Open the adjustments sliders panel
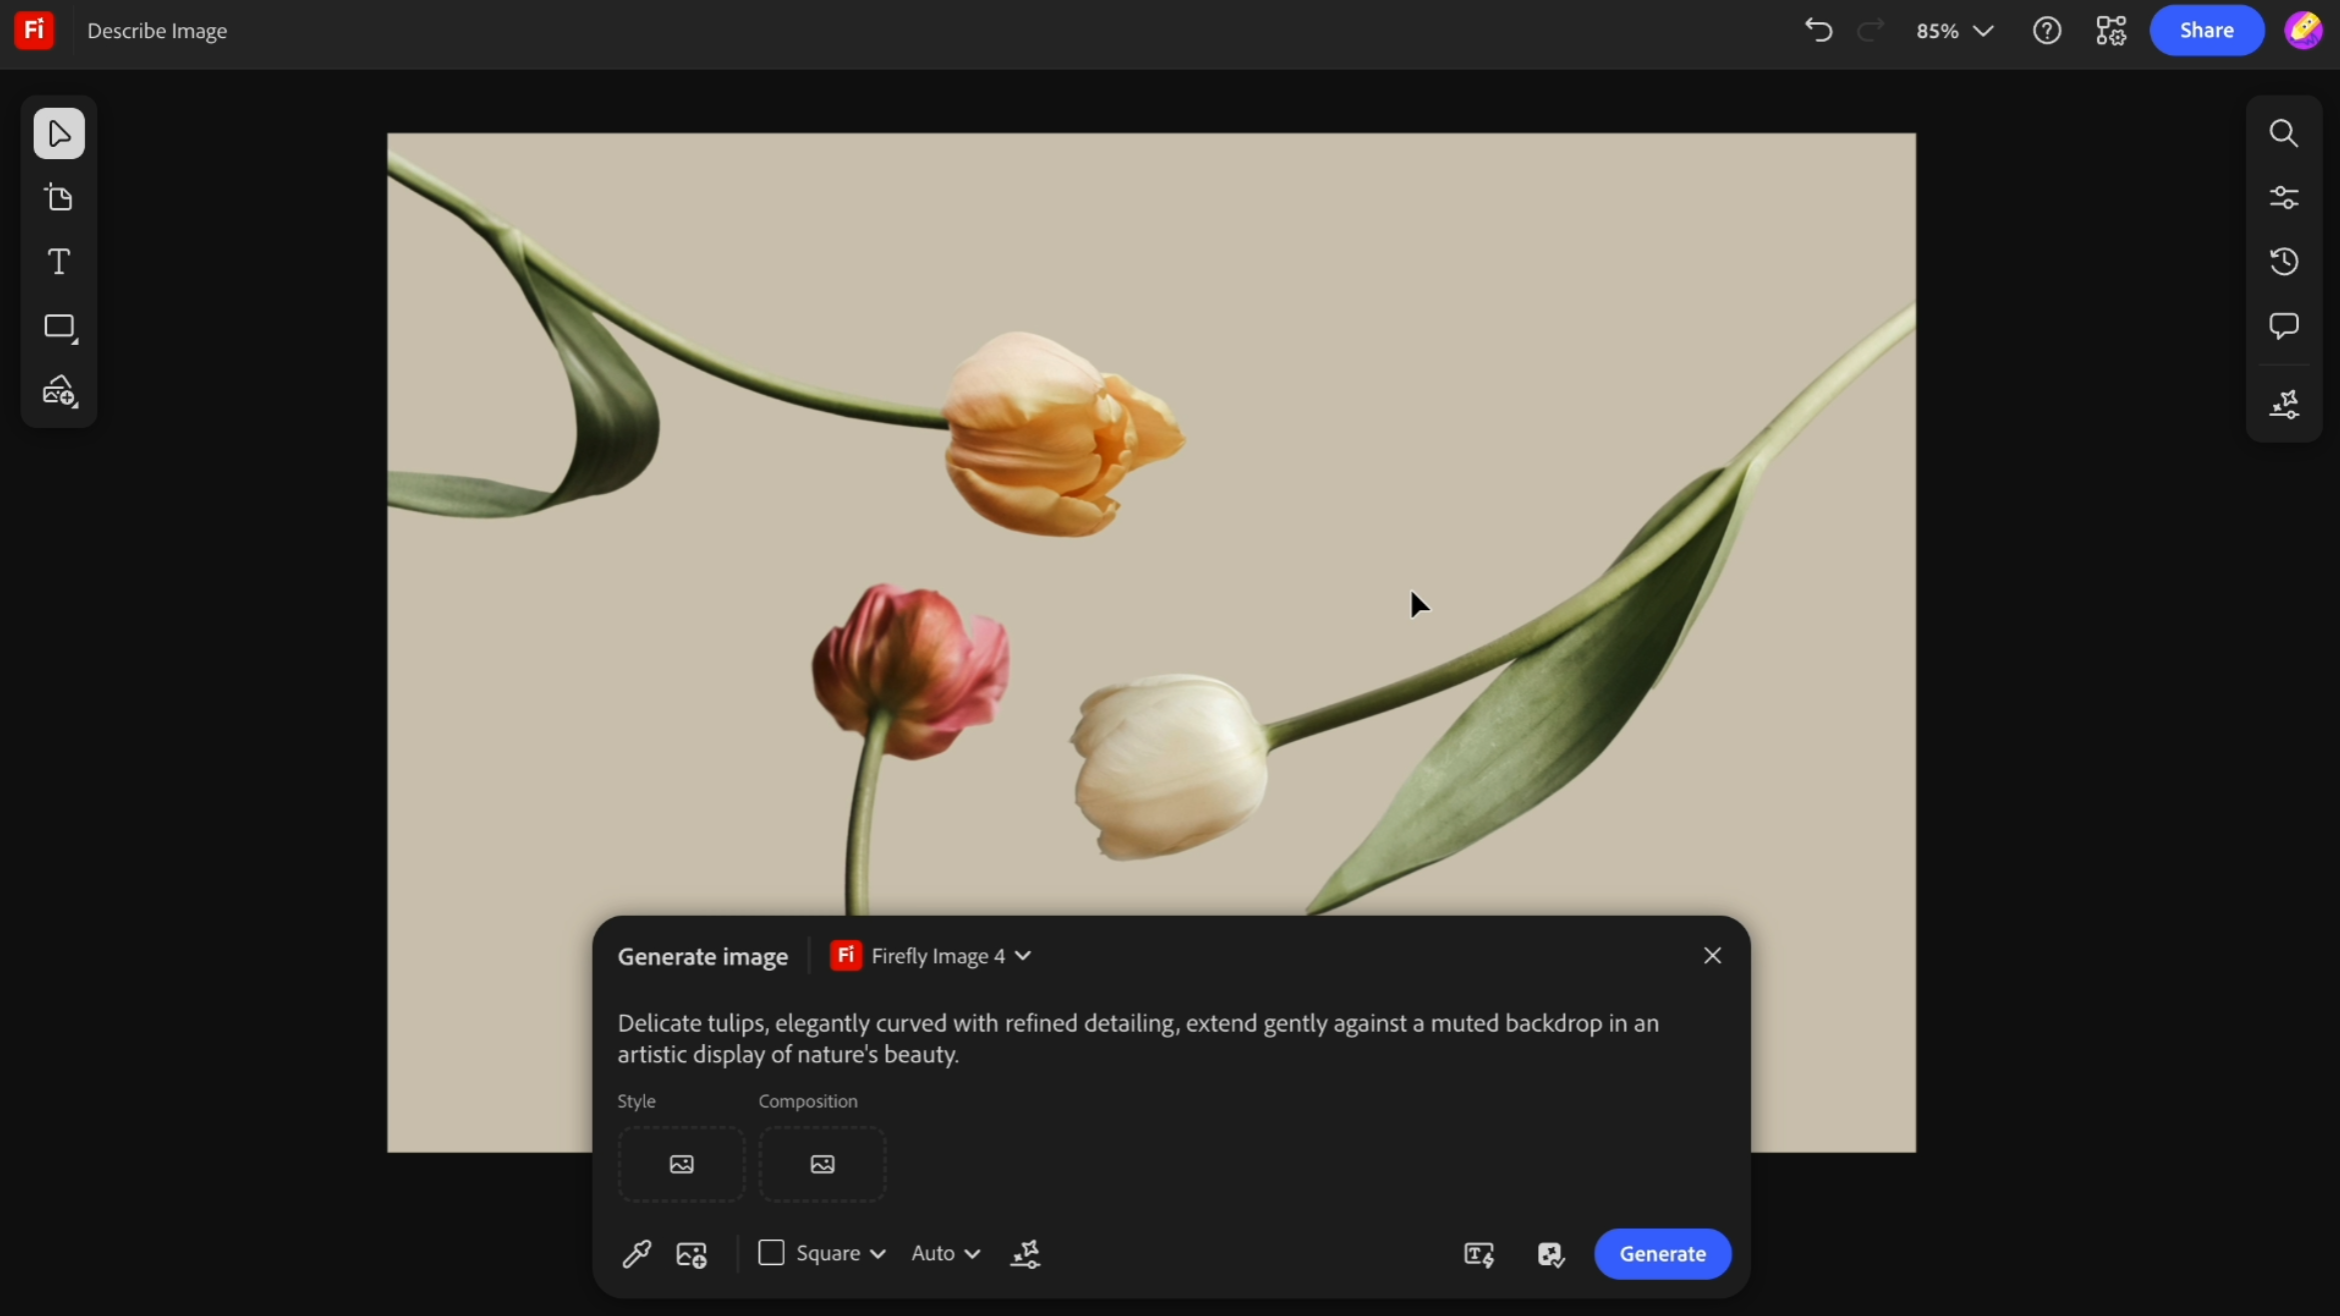 tap(2283, 197)
